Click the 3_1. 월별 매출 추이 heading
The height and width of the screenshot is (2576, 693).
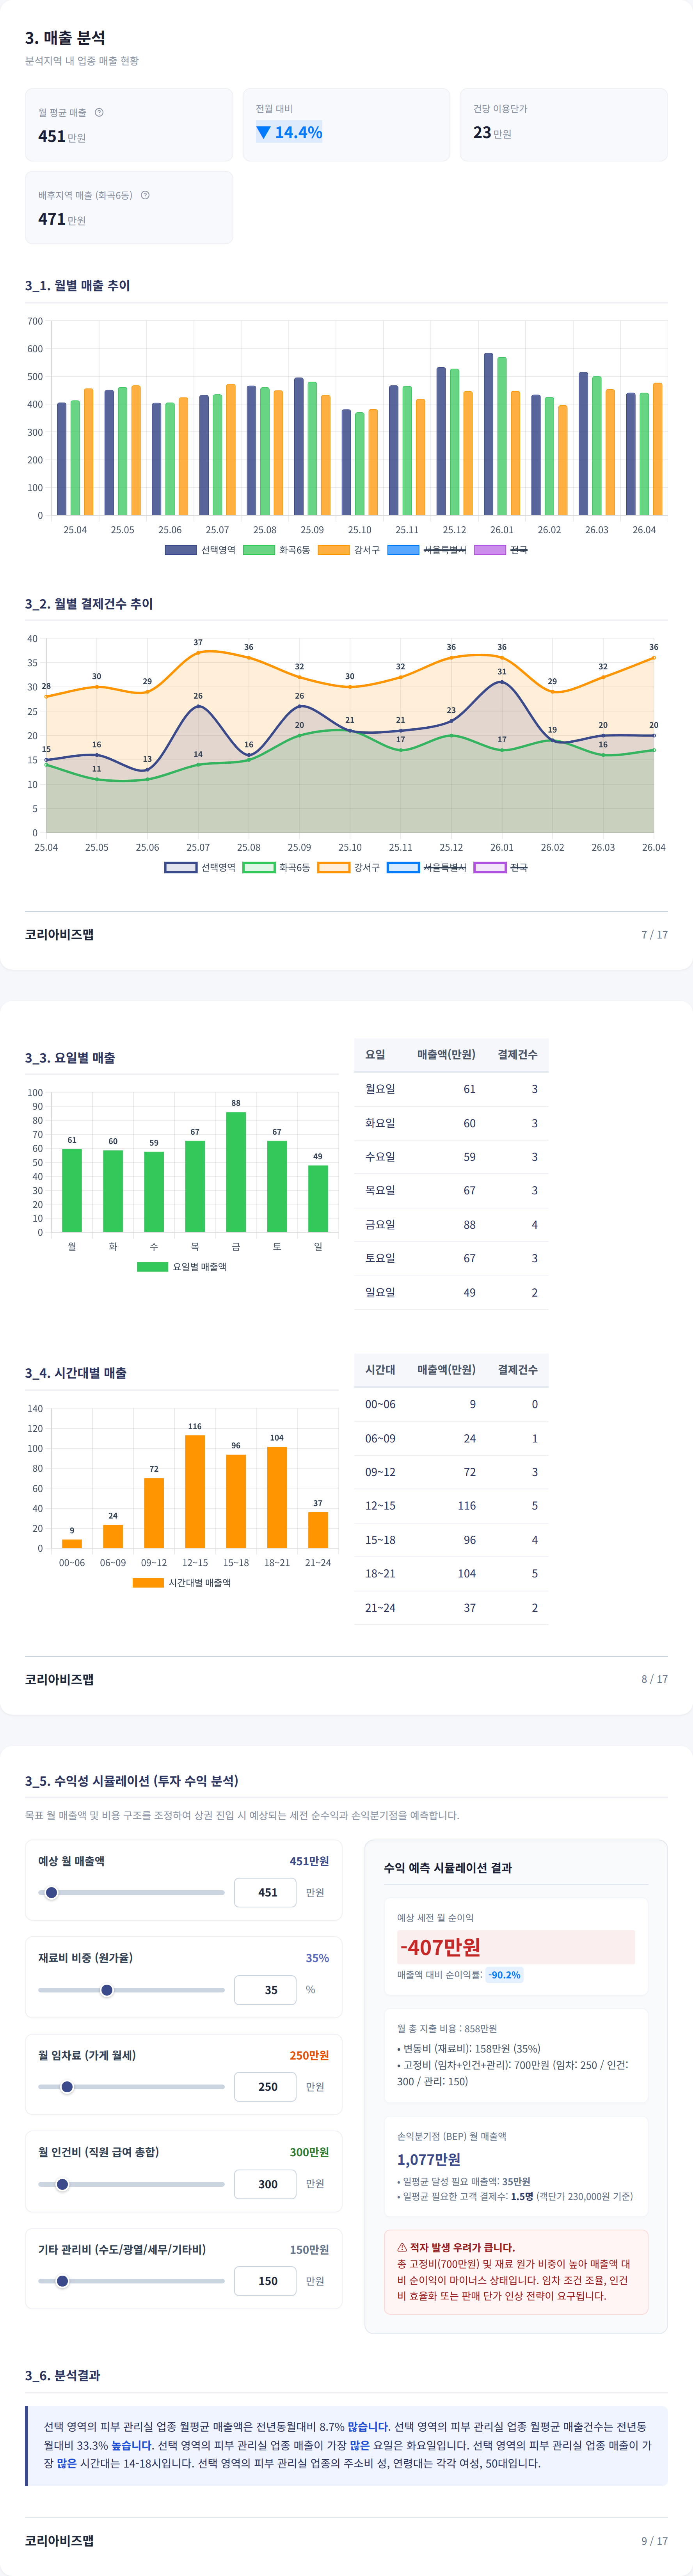tap(77, 285)
